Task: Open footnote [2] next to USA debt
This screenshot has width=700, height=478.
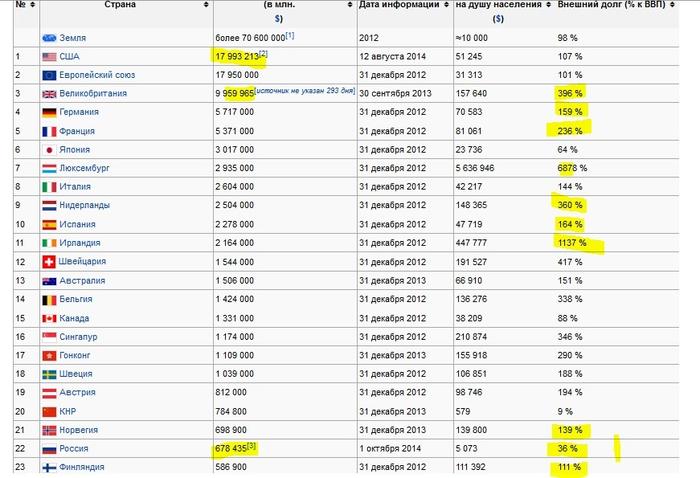Action: pos(264,52)
